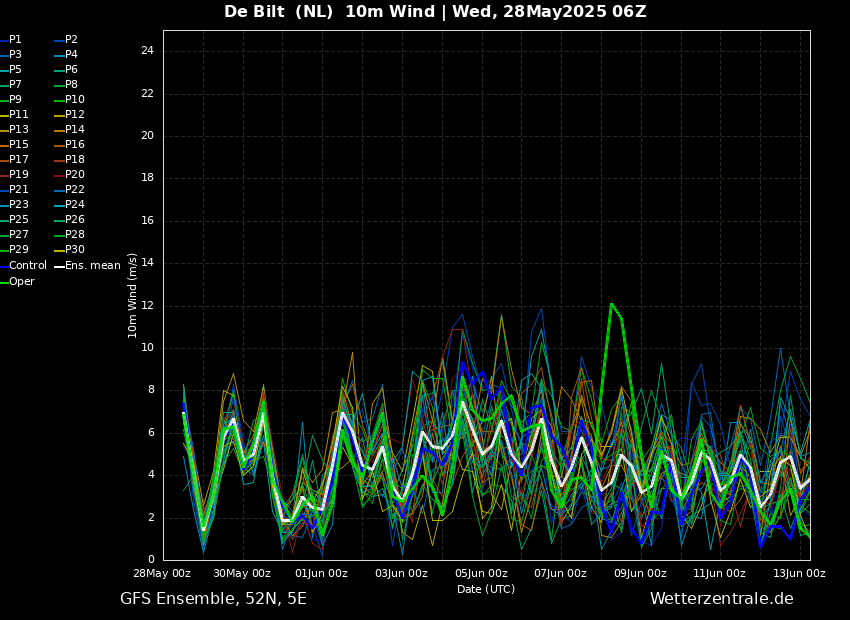Click the Wetterzentrale.de text
The height and width of the screenshot is (620, 850).
(721, 599)
